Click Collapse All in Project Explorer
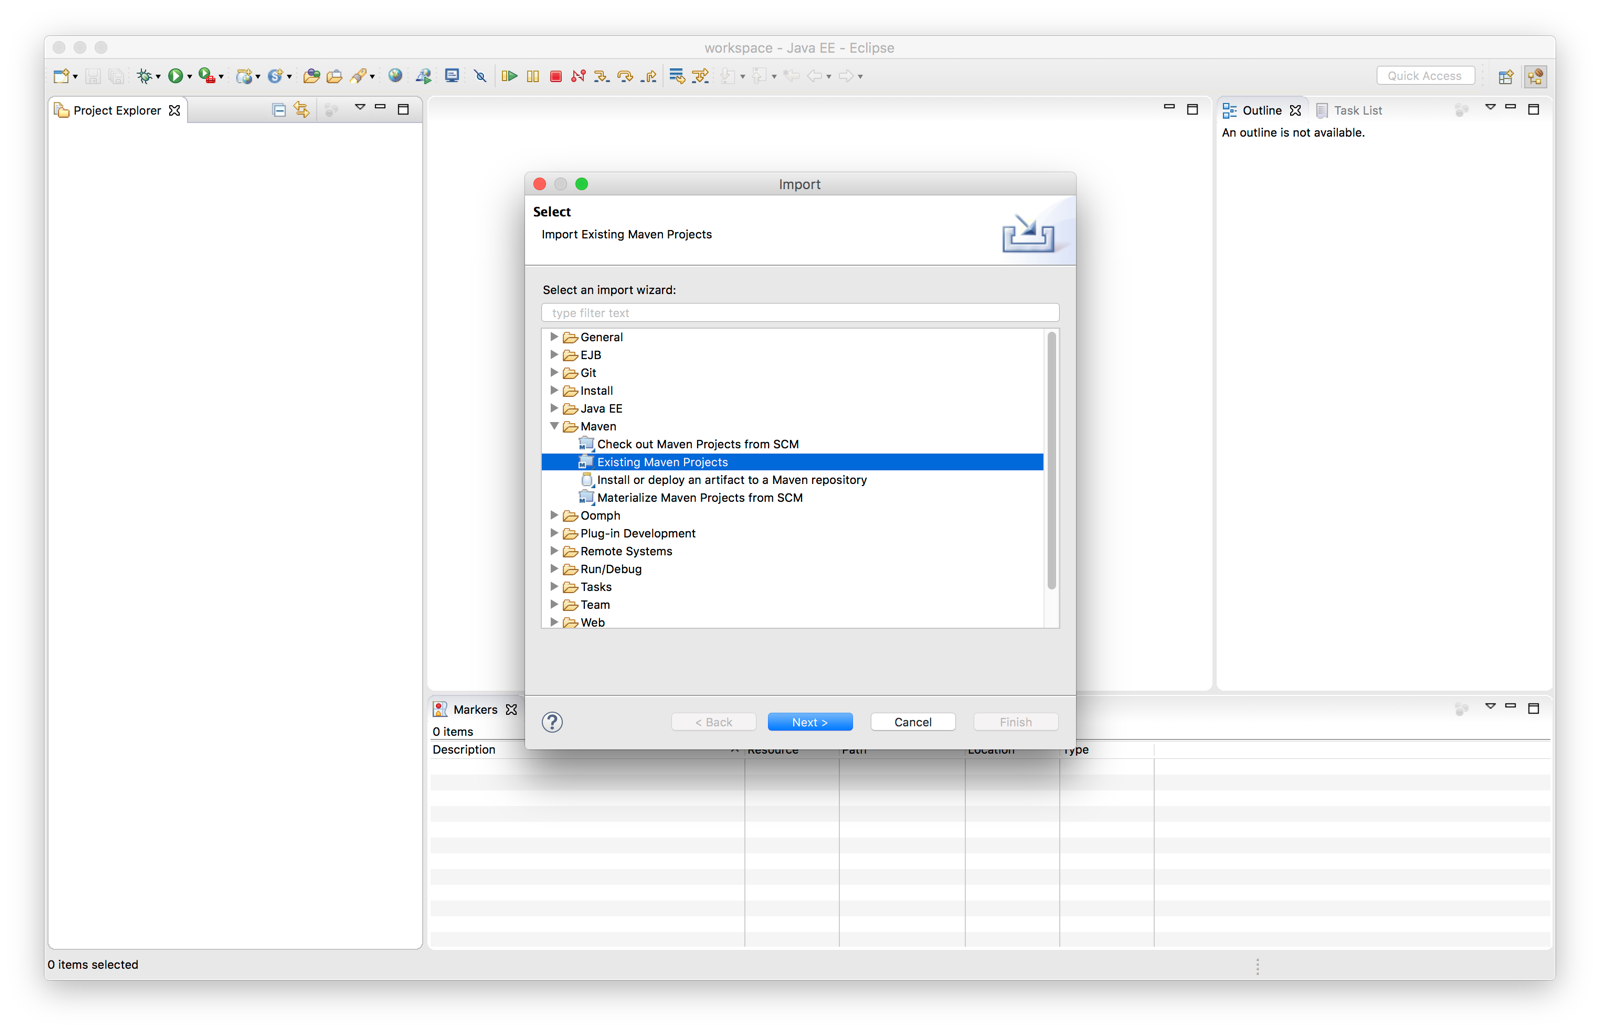This screenshot has height=1033, width=1600. pyautogui.click(x=279, y=110)
